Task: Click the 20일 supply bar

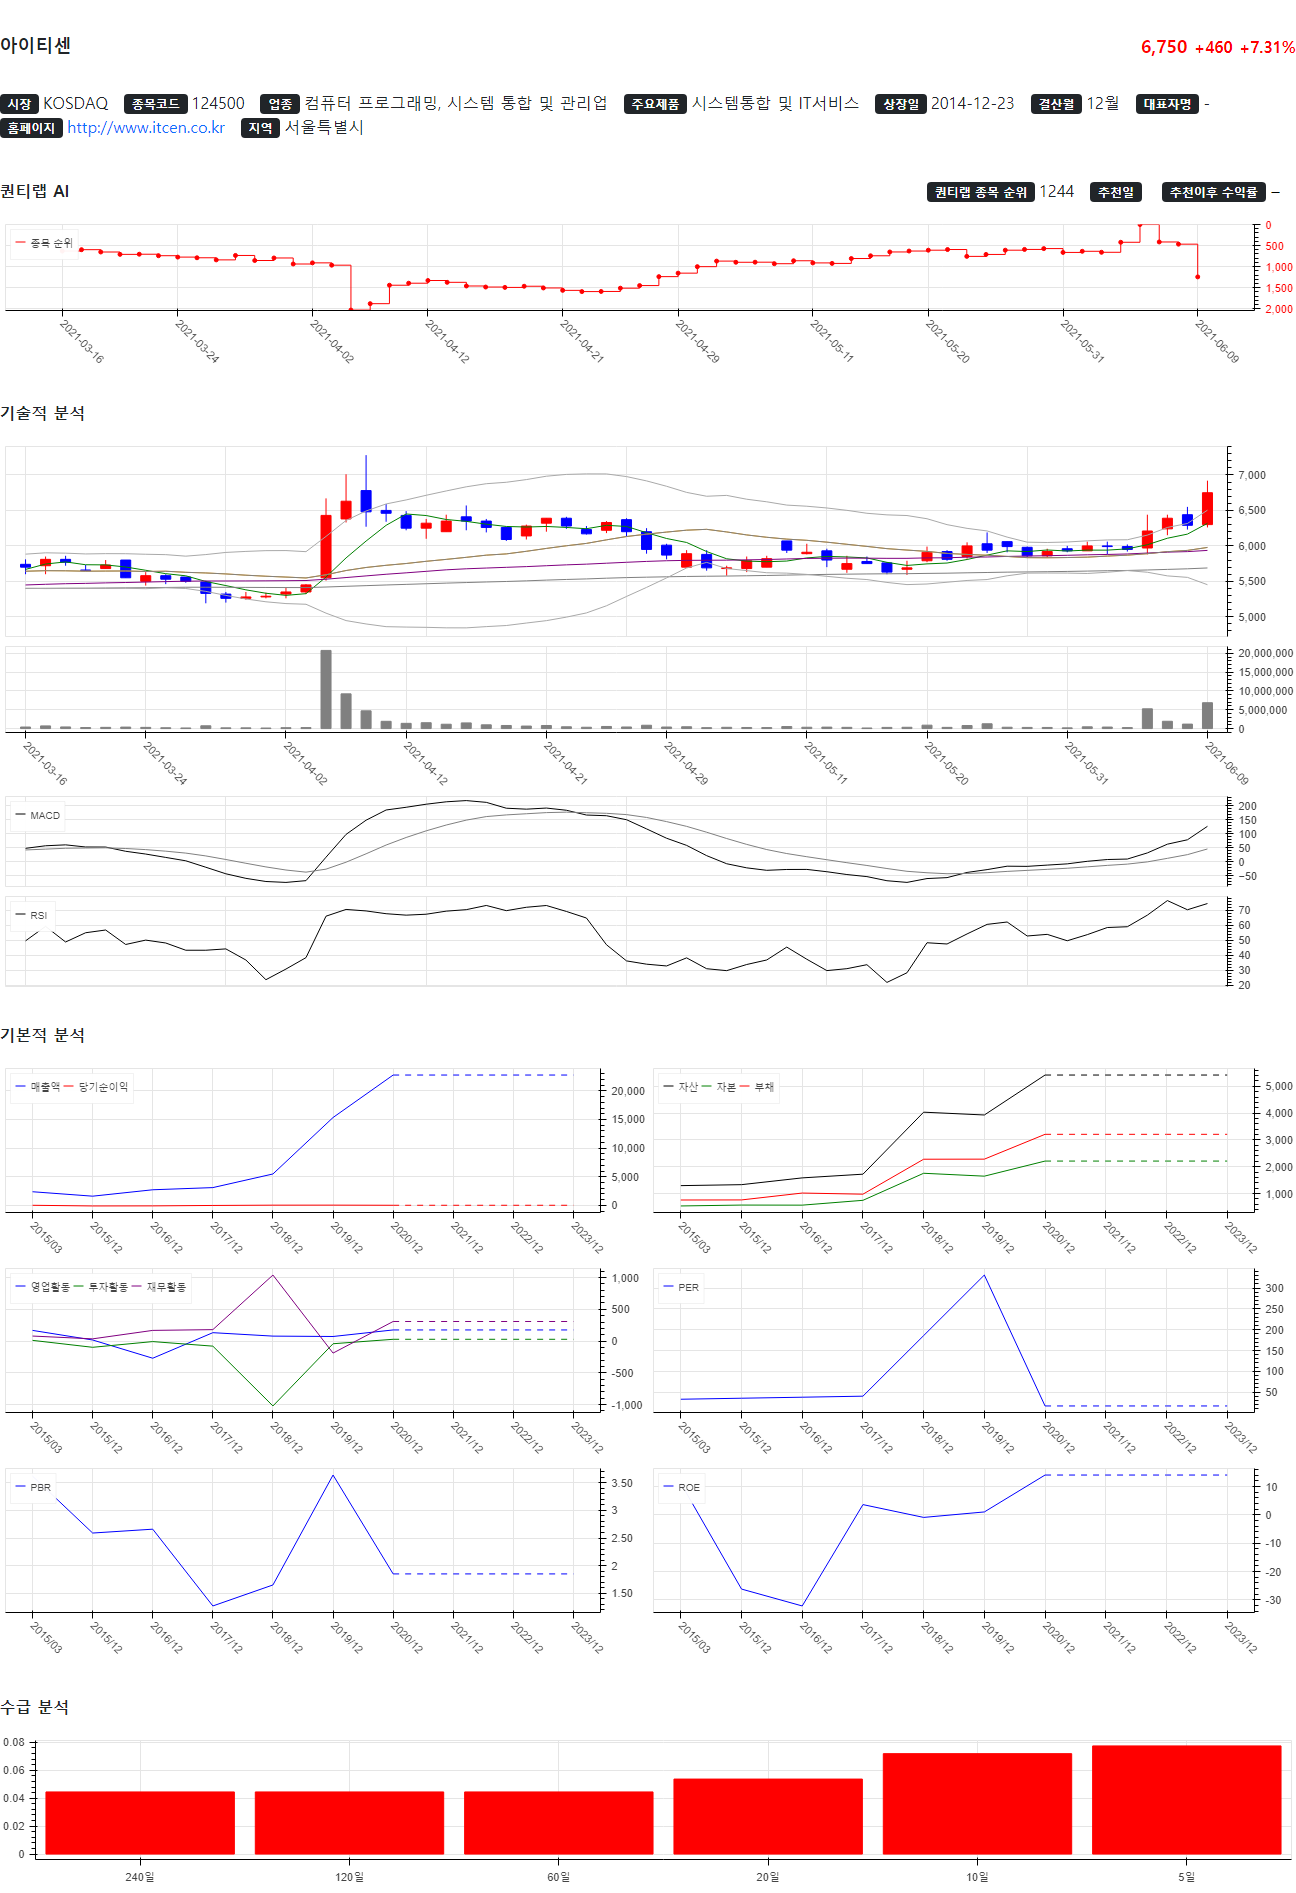Action: coord(768,1816)
